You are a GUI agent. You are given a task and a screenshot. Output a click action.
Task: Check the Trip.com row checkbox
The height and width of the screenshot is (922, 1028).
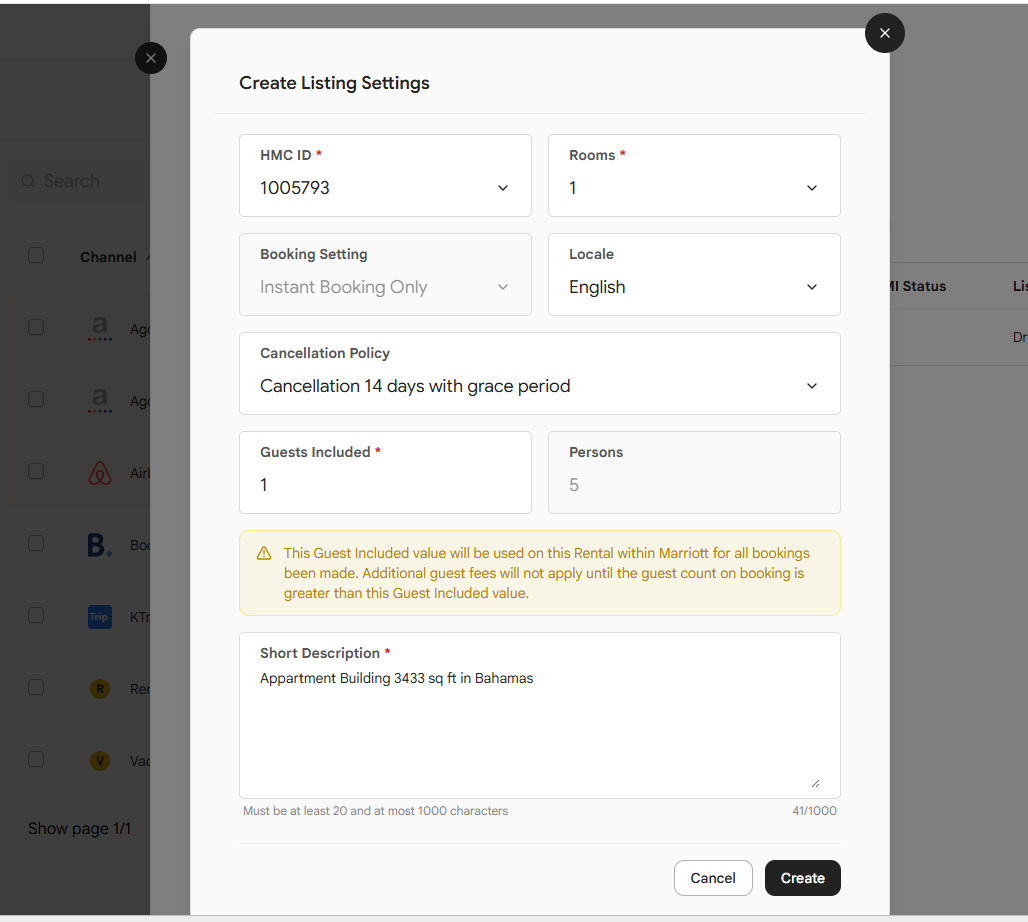[36, 615]
